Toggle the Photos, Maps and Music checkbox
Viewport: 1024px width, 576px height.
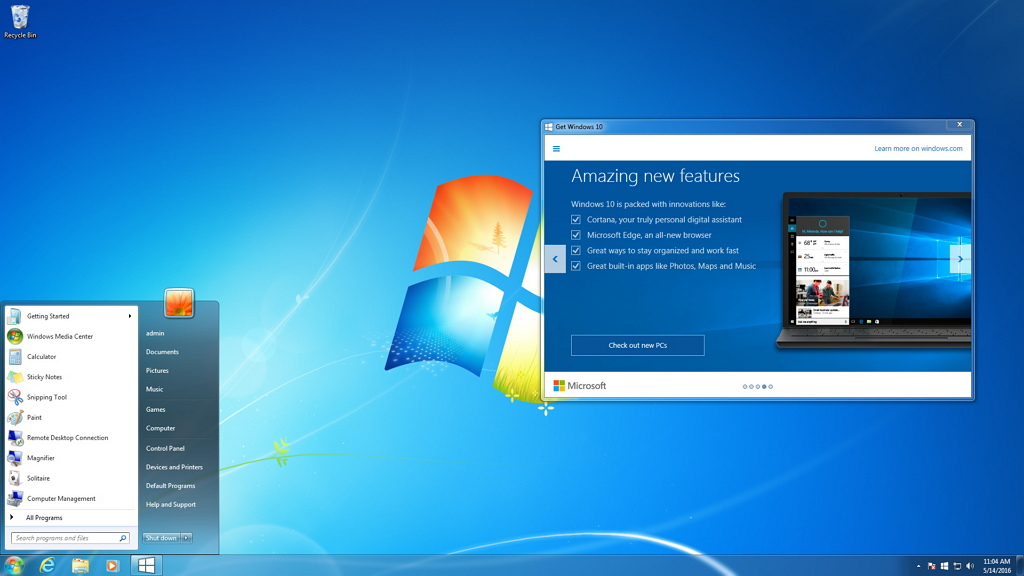[576, 267]
